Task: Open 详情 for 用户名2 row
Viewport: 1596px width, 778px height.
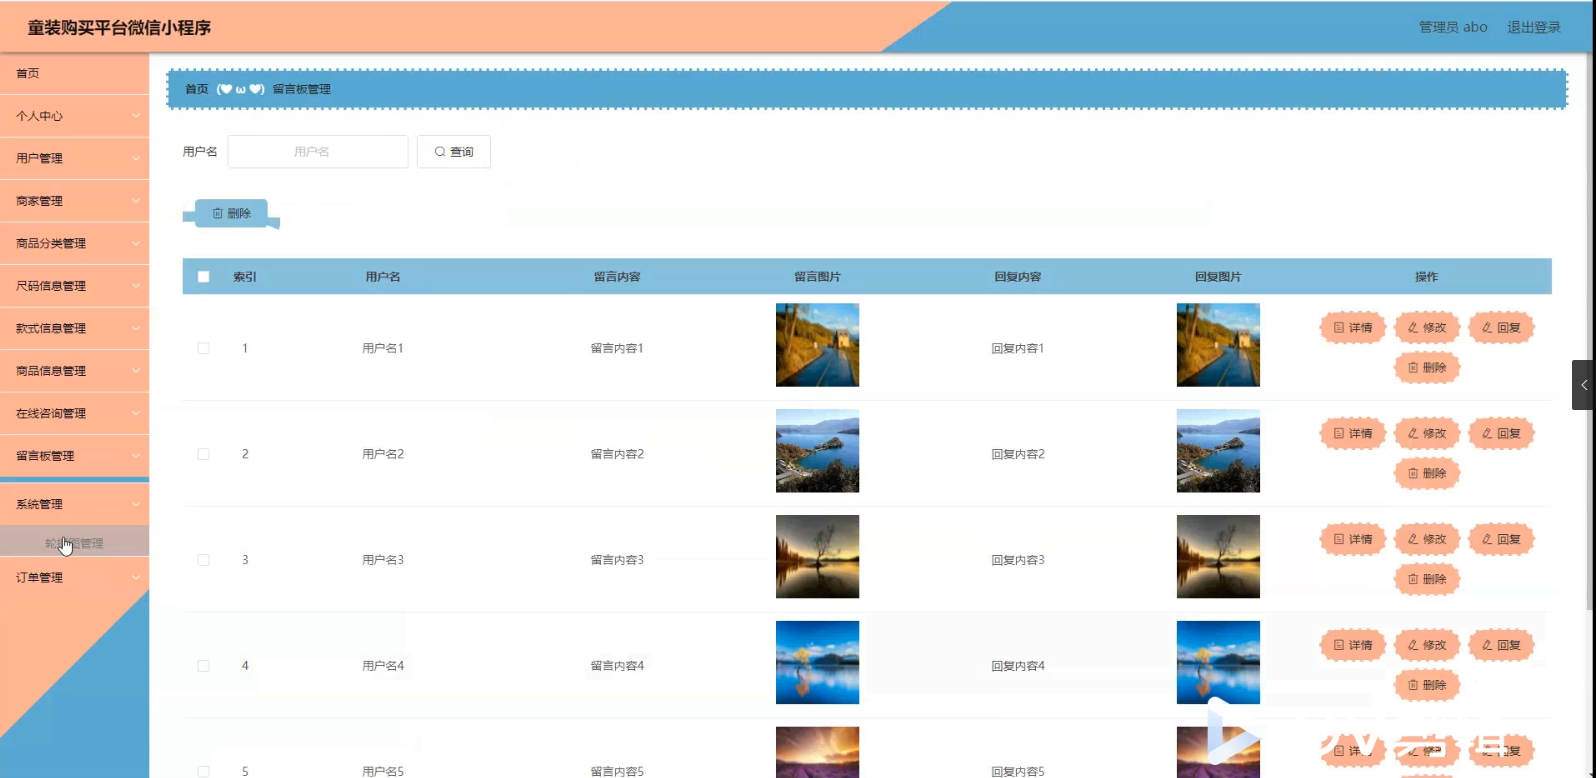Action: coord(1353,434)
